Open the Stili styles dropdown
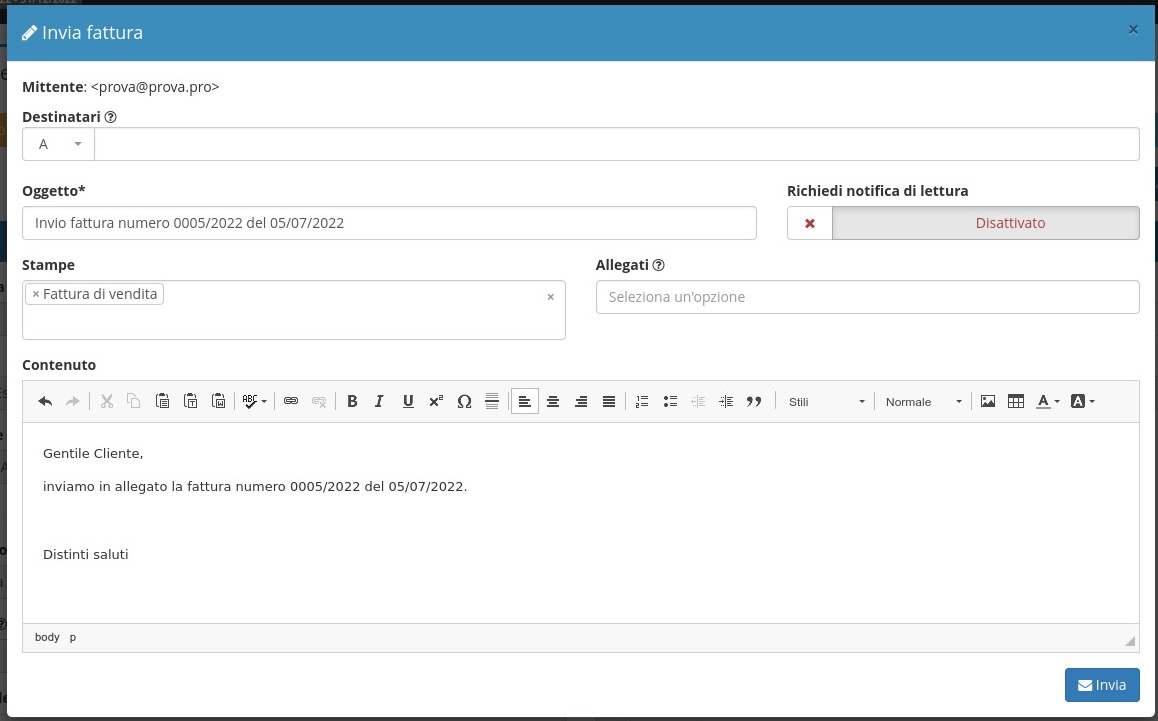Image resolution: width=1158 pixels, height=721 pixels. pyautogui.click(x=826, y=402)
